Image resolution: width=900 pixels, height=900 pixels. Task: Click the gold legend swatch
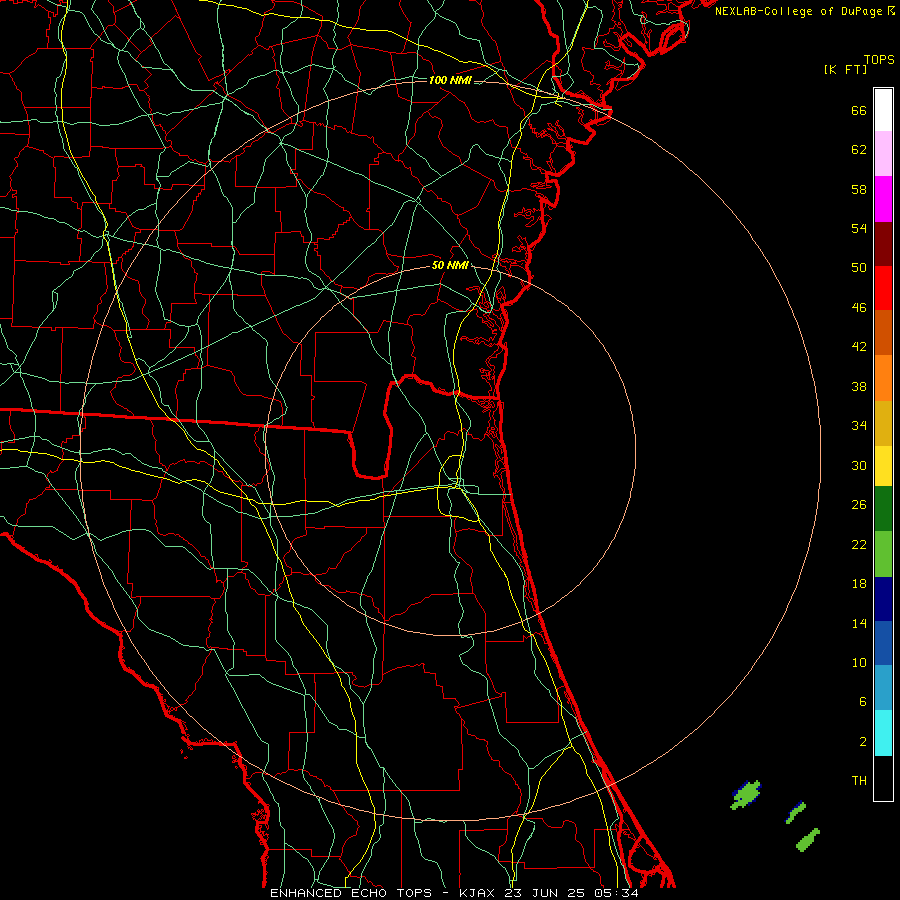pos(883,423)
